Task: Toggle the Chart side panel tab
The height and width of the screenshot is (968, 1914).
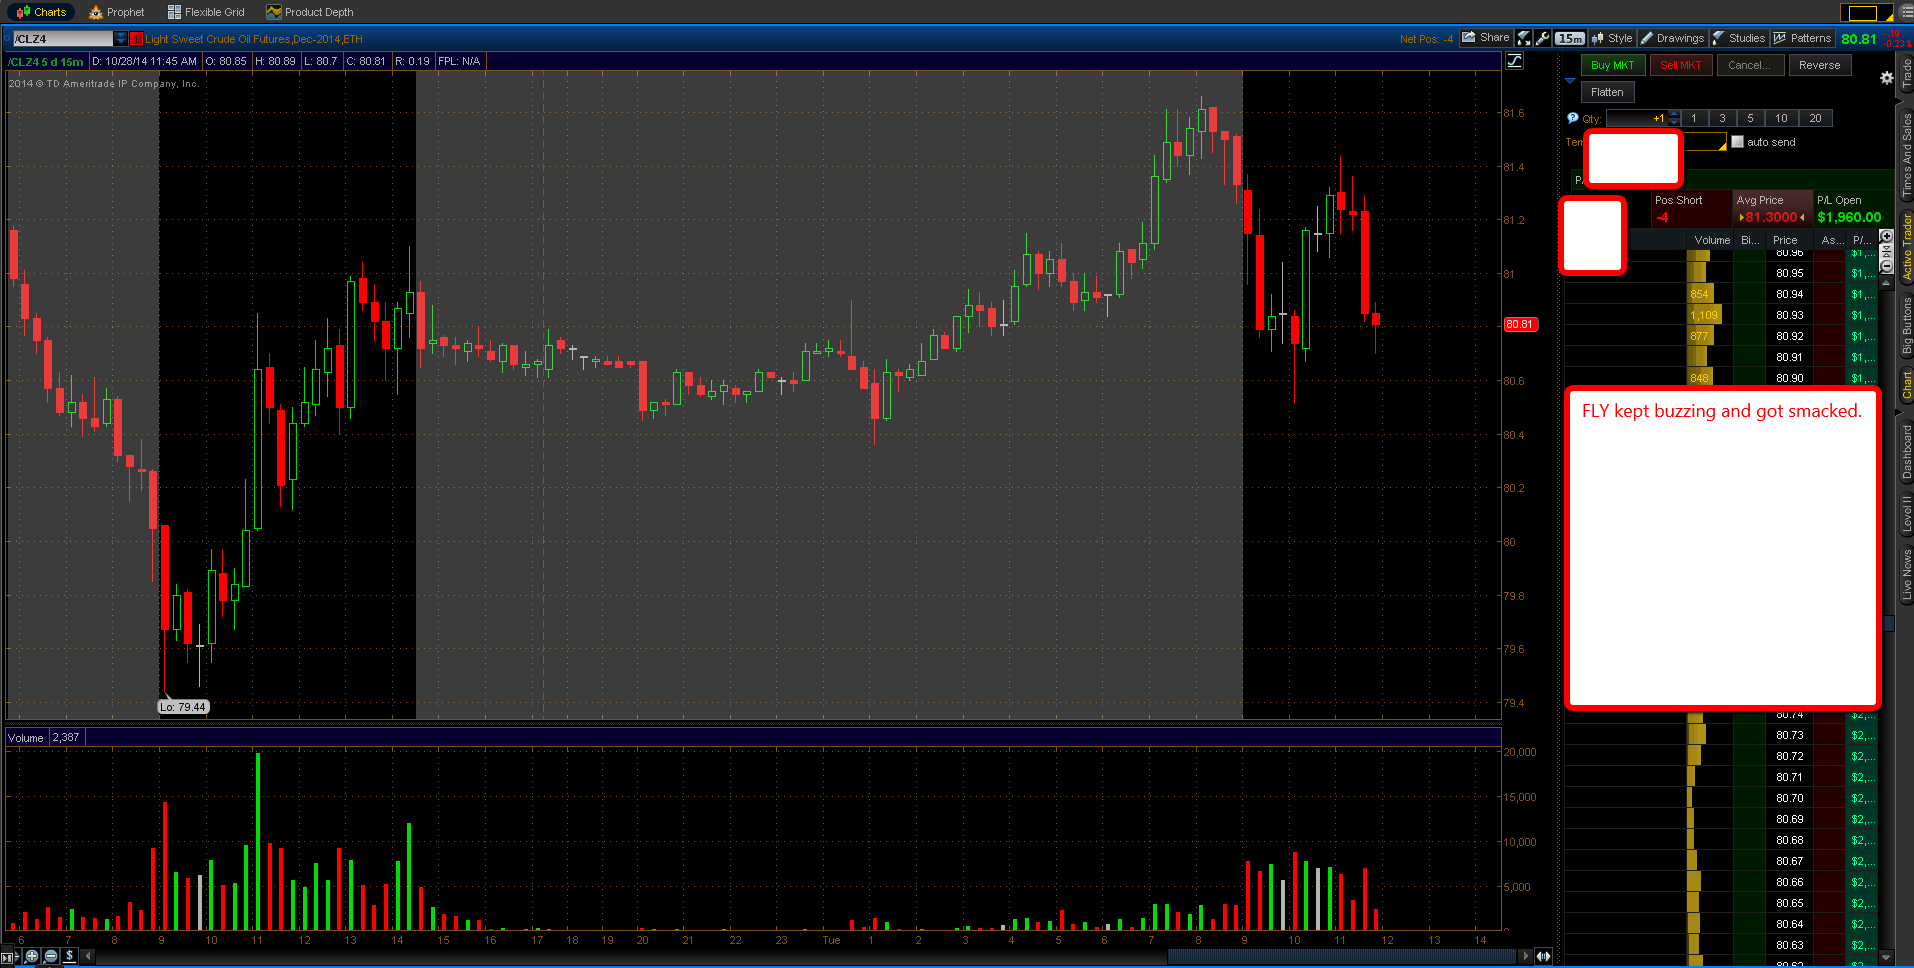Action: pos(1906,385)
